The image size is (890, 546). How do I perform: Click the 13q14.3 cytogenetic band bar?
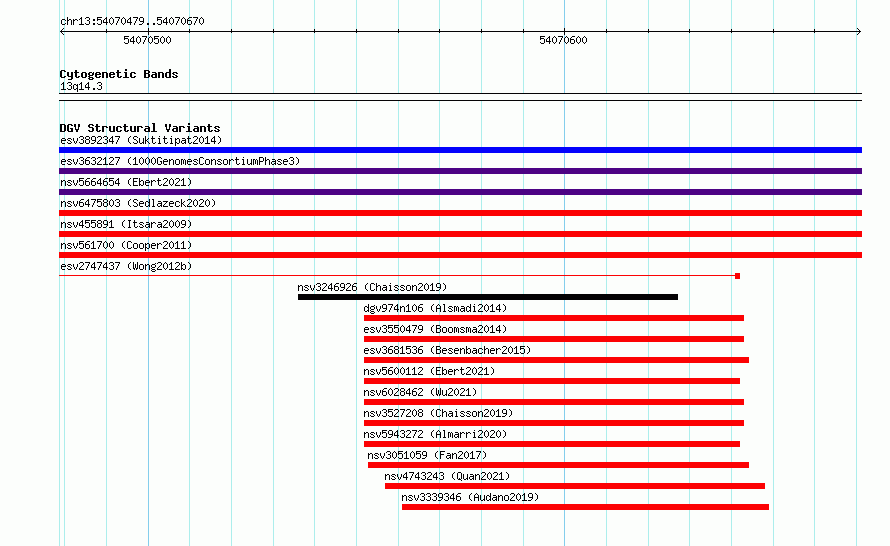pyautogui.click(x=460, y=97)
